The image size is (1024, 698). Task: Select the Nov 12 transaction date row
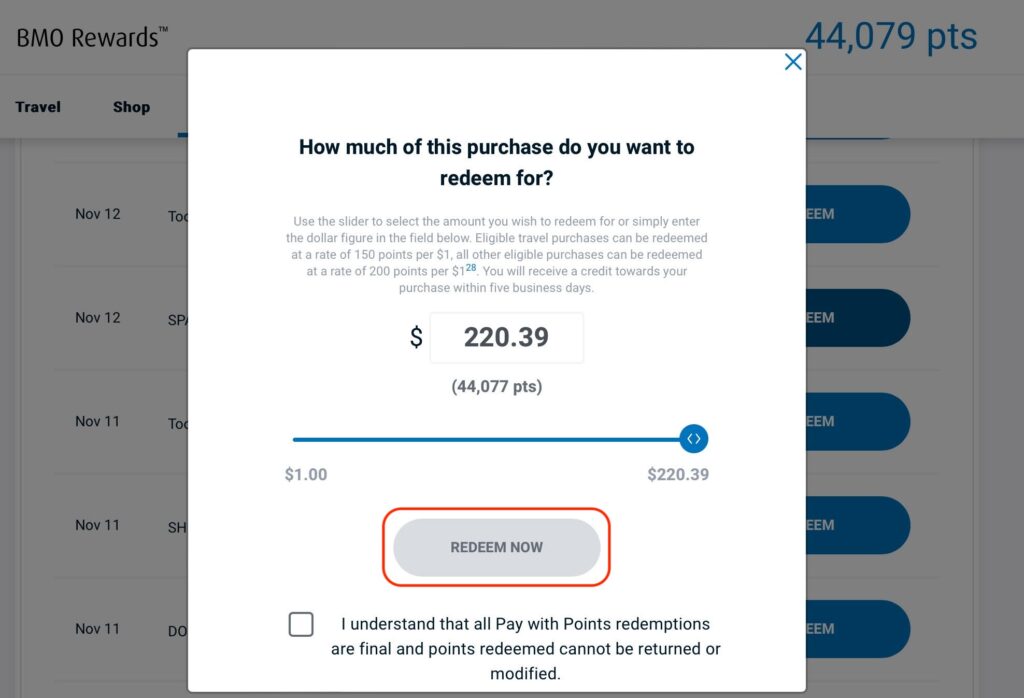click(x=97, y=213)
